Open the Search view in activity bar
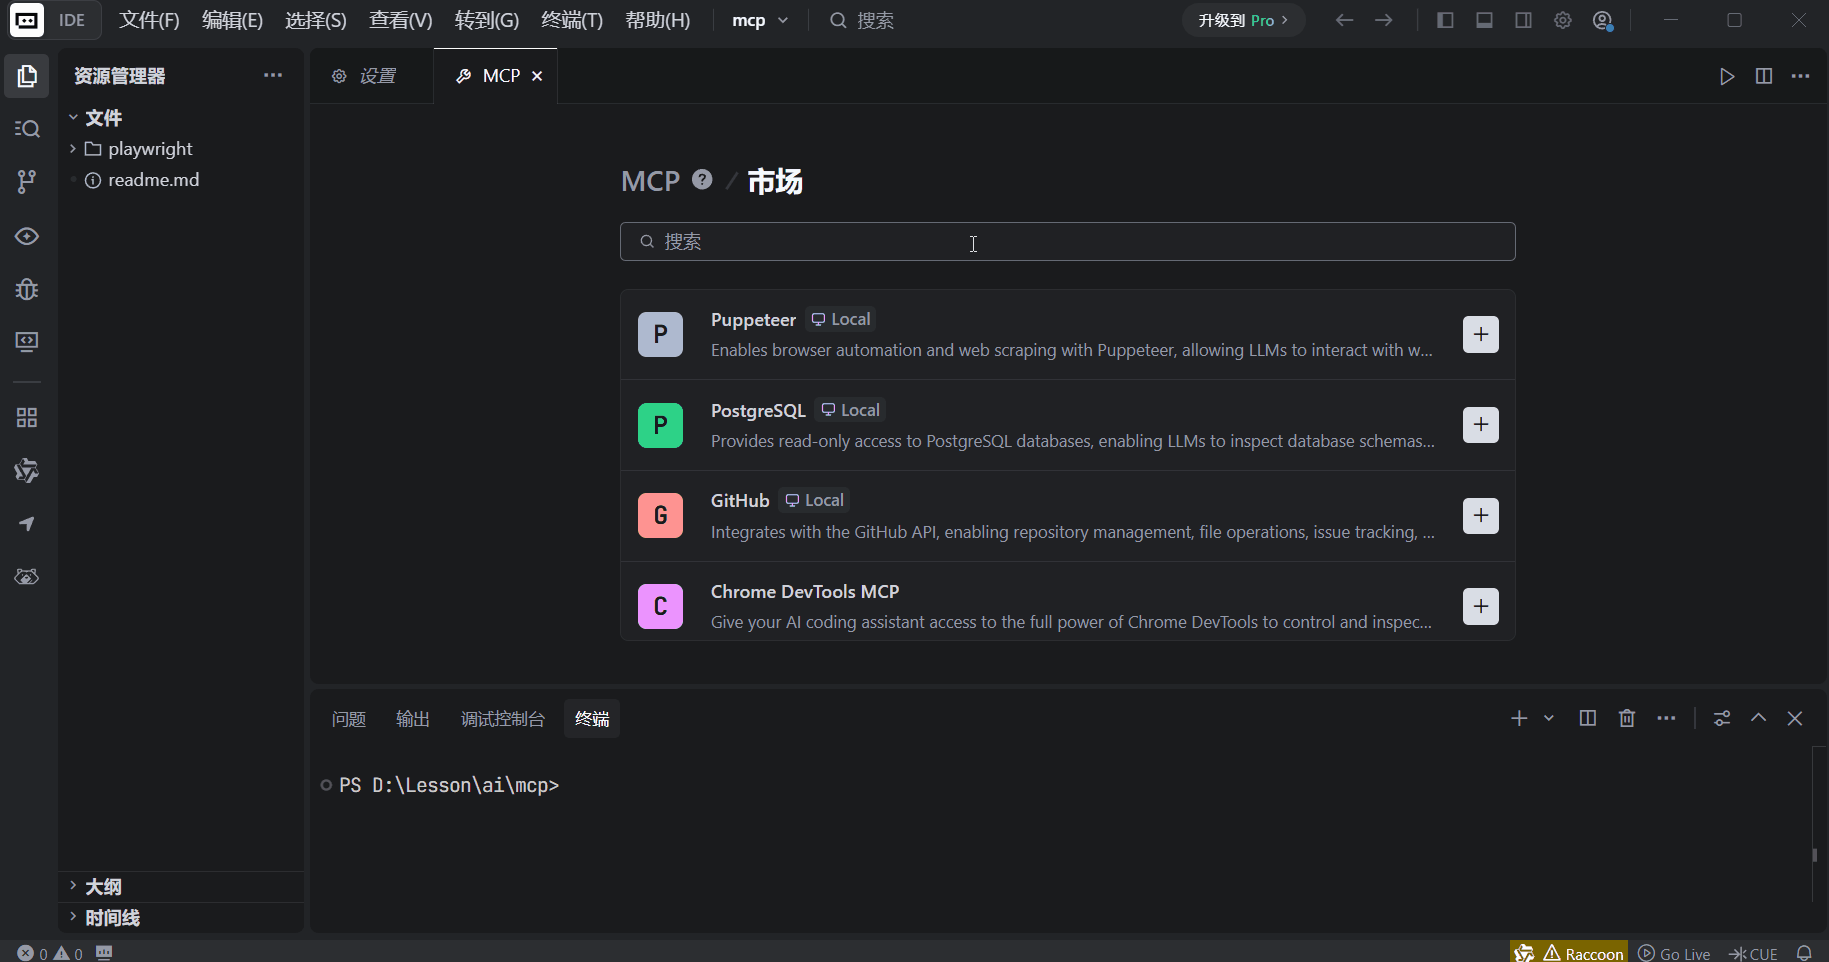 (x=27, y=129)
